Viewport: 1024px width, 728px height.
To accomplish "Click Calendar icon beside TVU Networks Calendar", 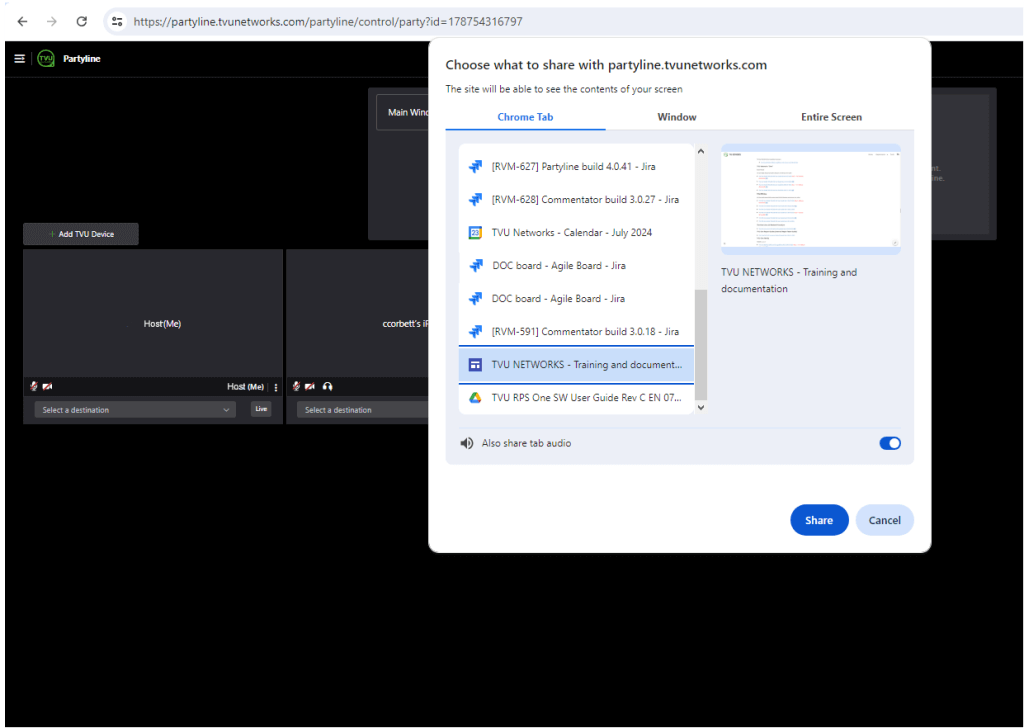I will pos(475,232).
